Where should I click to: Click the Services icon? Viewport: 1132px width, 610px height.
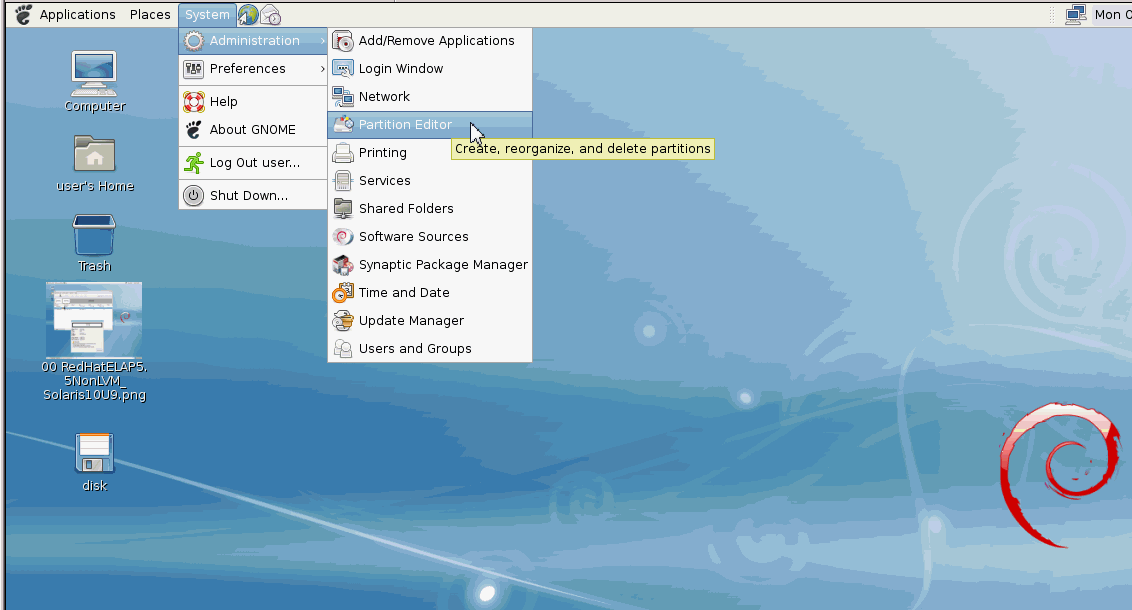pyautogui.click(x=343, y=181)
